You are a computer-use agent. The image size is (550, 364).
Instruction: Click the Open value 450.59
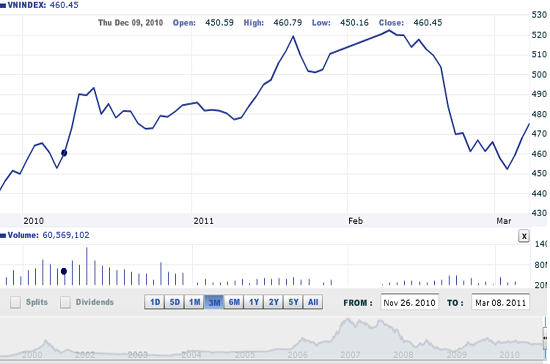(219, 23)
